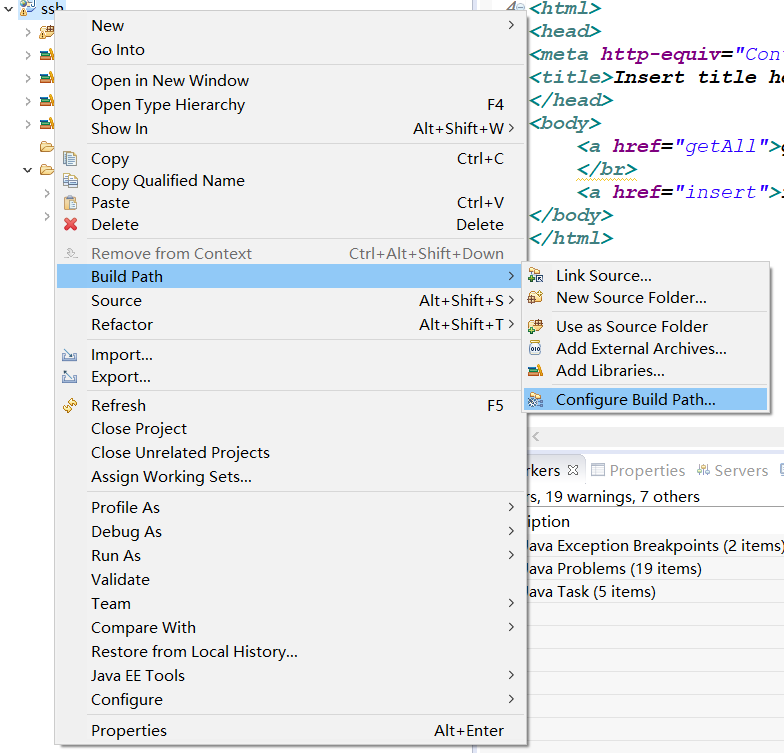Open the Refactor submenu arrow
The height and width of the screenshot is (753, 784).
tap(511, 324)
